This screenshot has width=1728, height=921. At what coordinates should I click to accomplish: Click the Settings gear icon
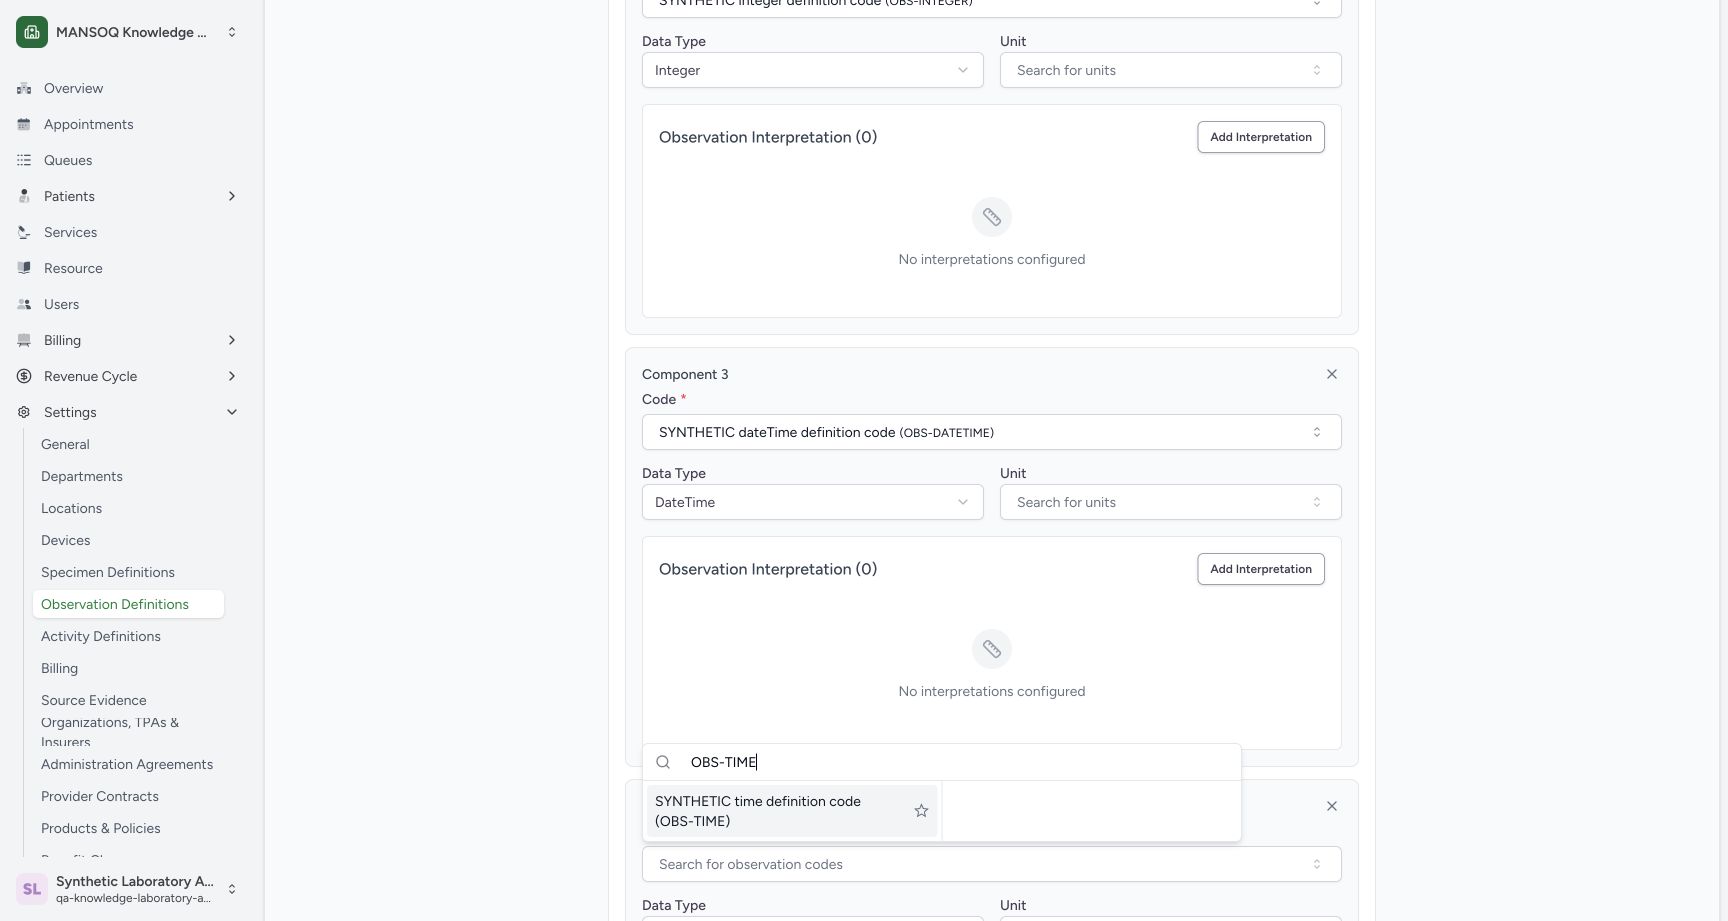point(24,412)
